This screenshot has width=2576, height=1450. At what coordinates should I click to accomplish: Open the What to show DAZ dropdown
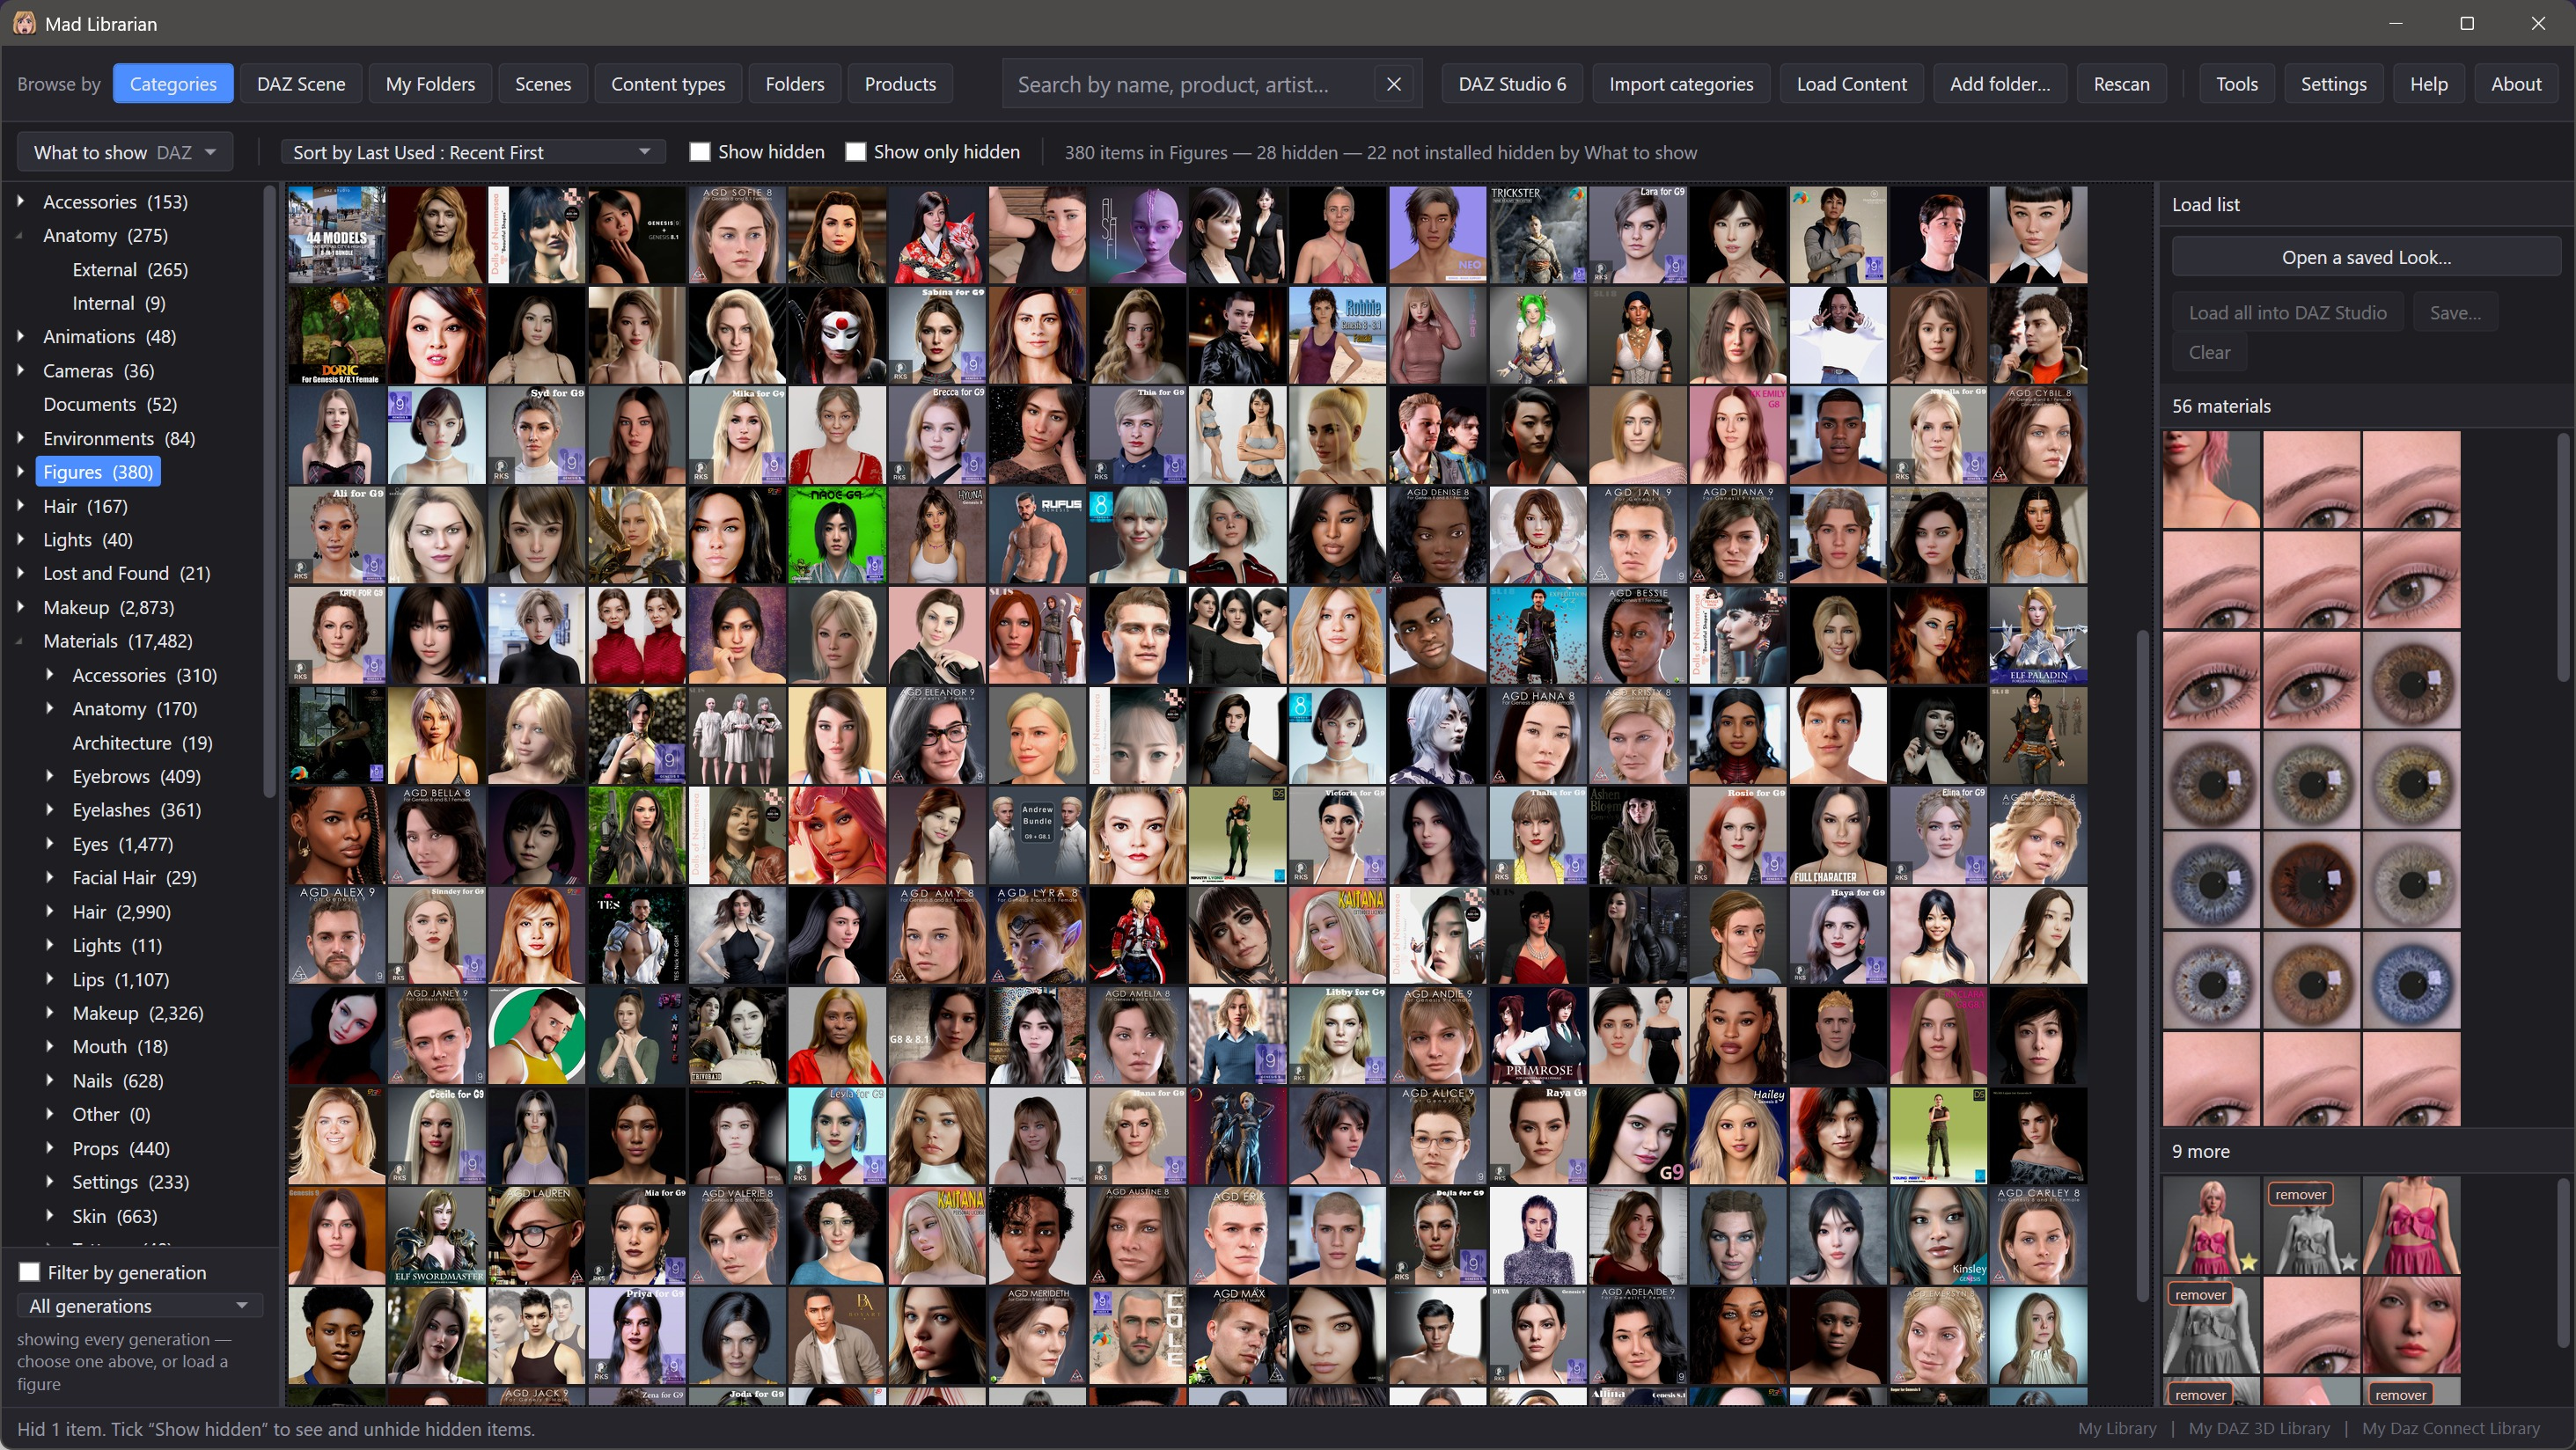point(125,152)
